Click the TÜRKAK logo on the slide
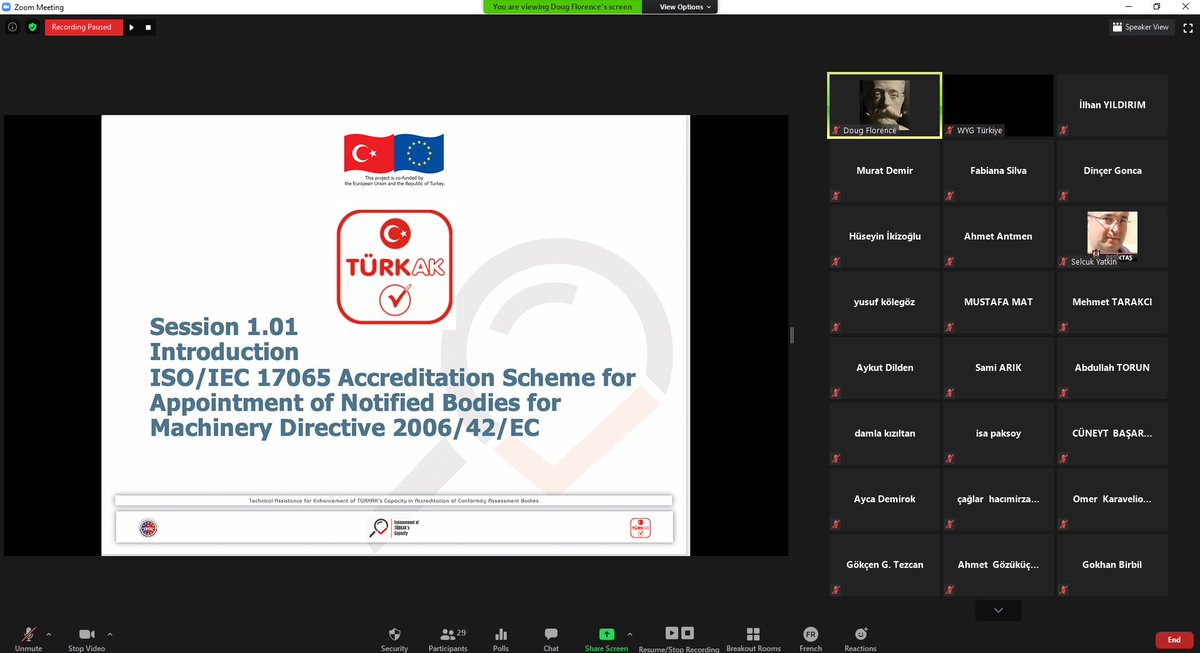Viewport: 1200px width, 653px height. (394, 266)
